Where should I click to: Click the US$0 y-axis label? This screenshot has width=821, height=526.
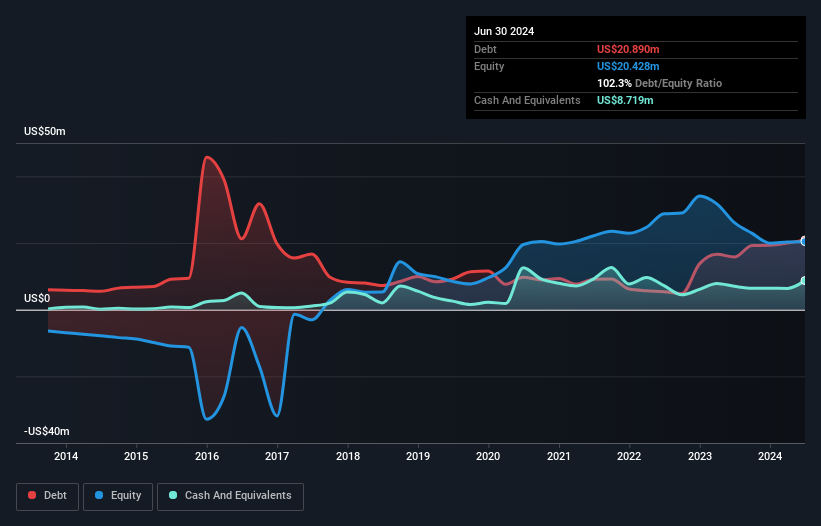[x=37, y=298]
